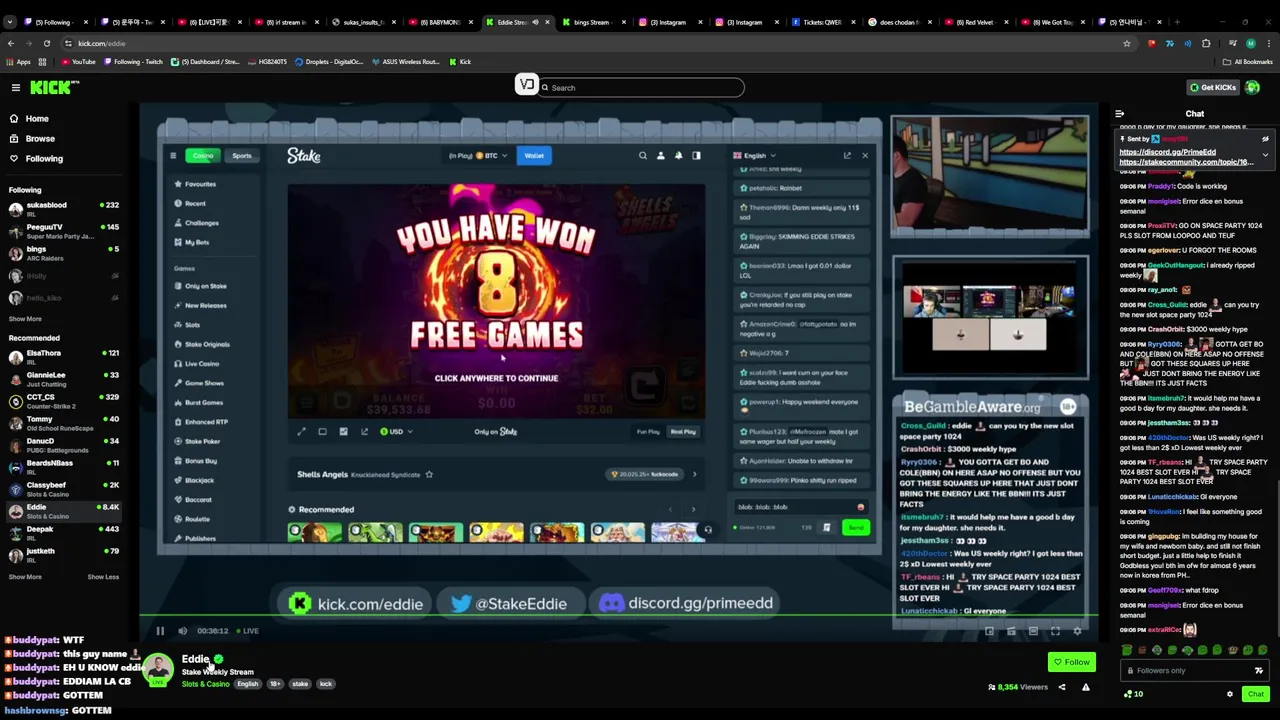
Task: Open Following - Twitch bookmark
Action: click(133, 62)
